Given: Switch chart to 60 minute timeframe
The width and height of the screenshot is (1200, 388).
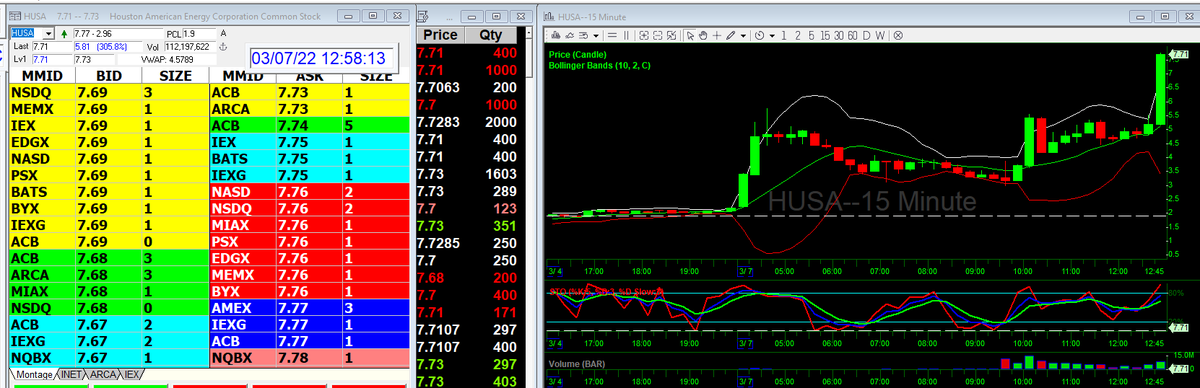Looking at the screenshot, I should point(852,35).
